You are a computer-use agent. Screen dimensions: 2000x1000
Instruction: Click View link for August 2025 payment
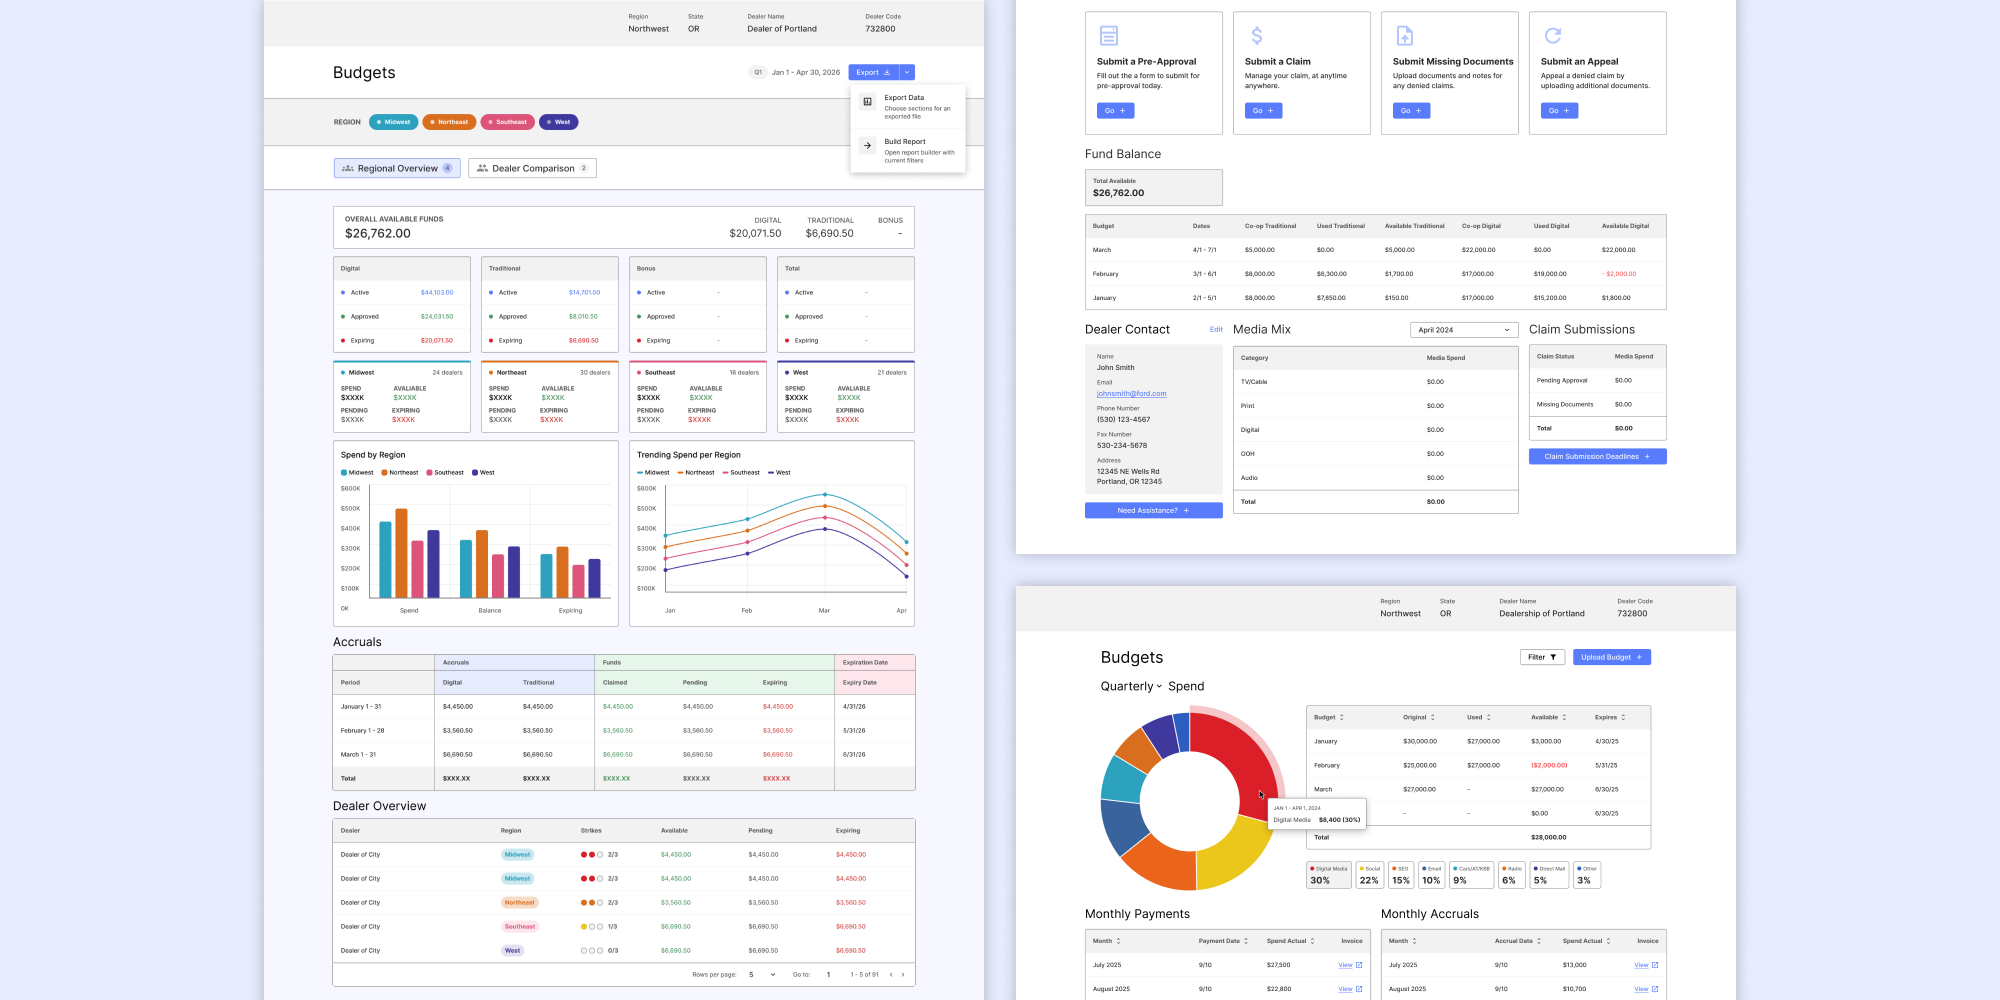tap(1345, 989)
